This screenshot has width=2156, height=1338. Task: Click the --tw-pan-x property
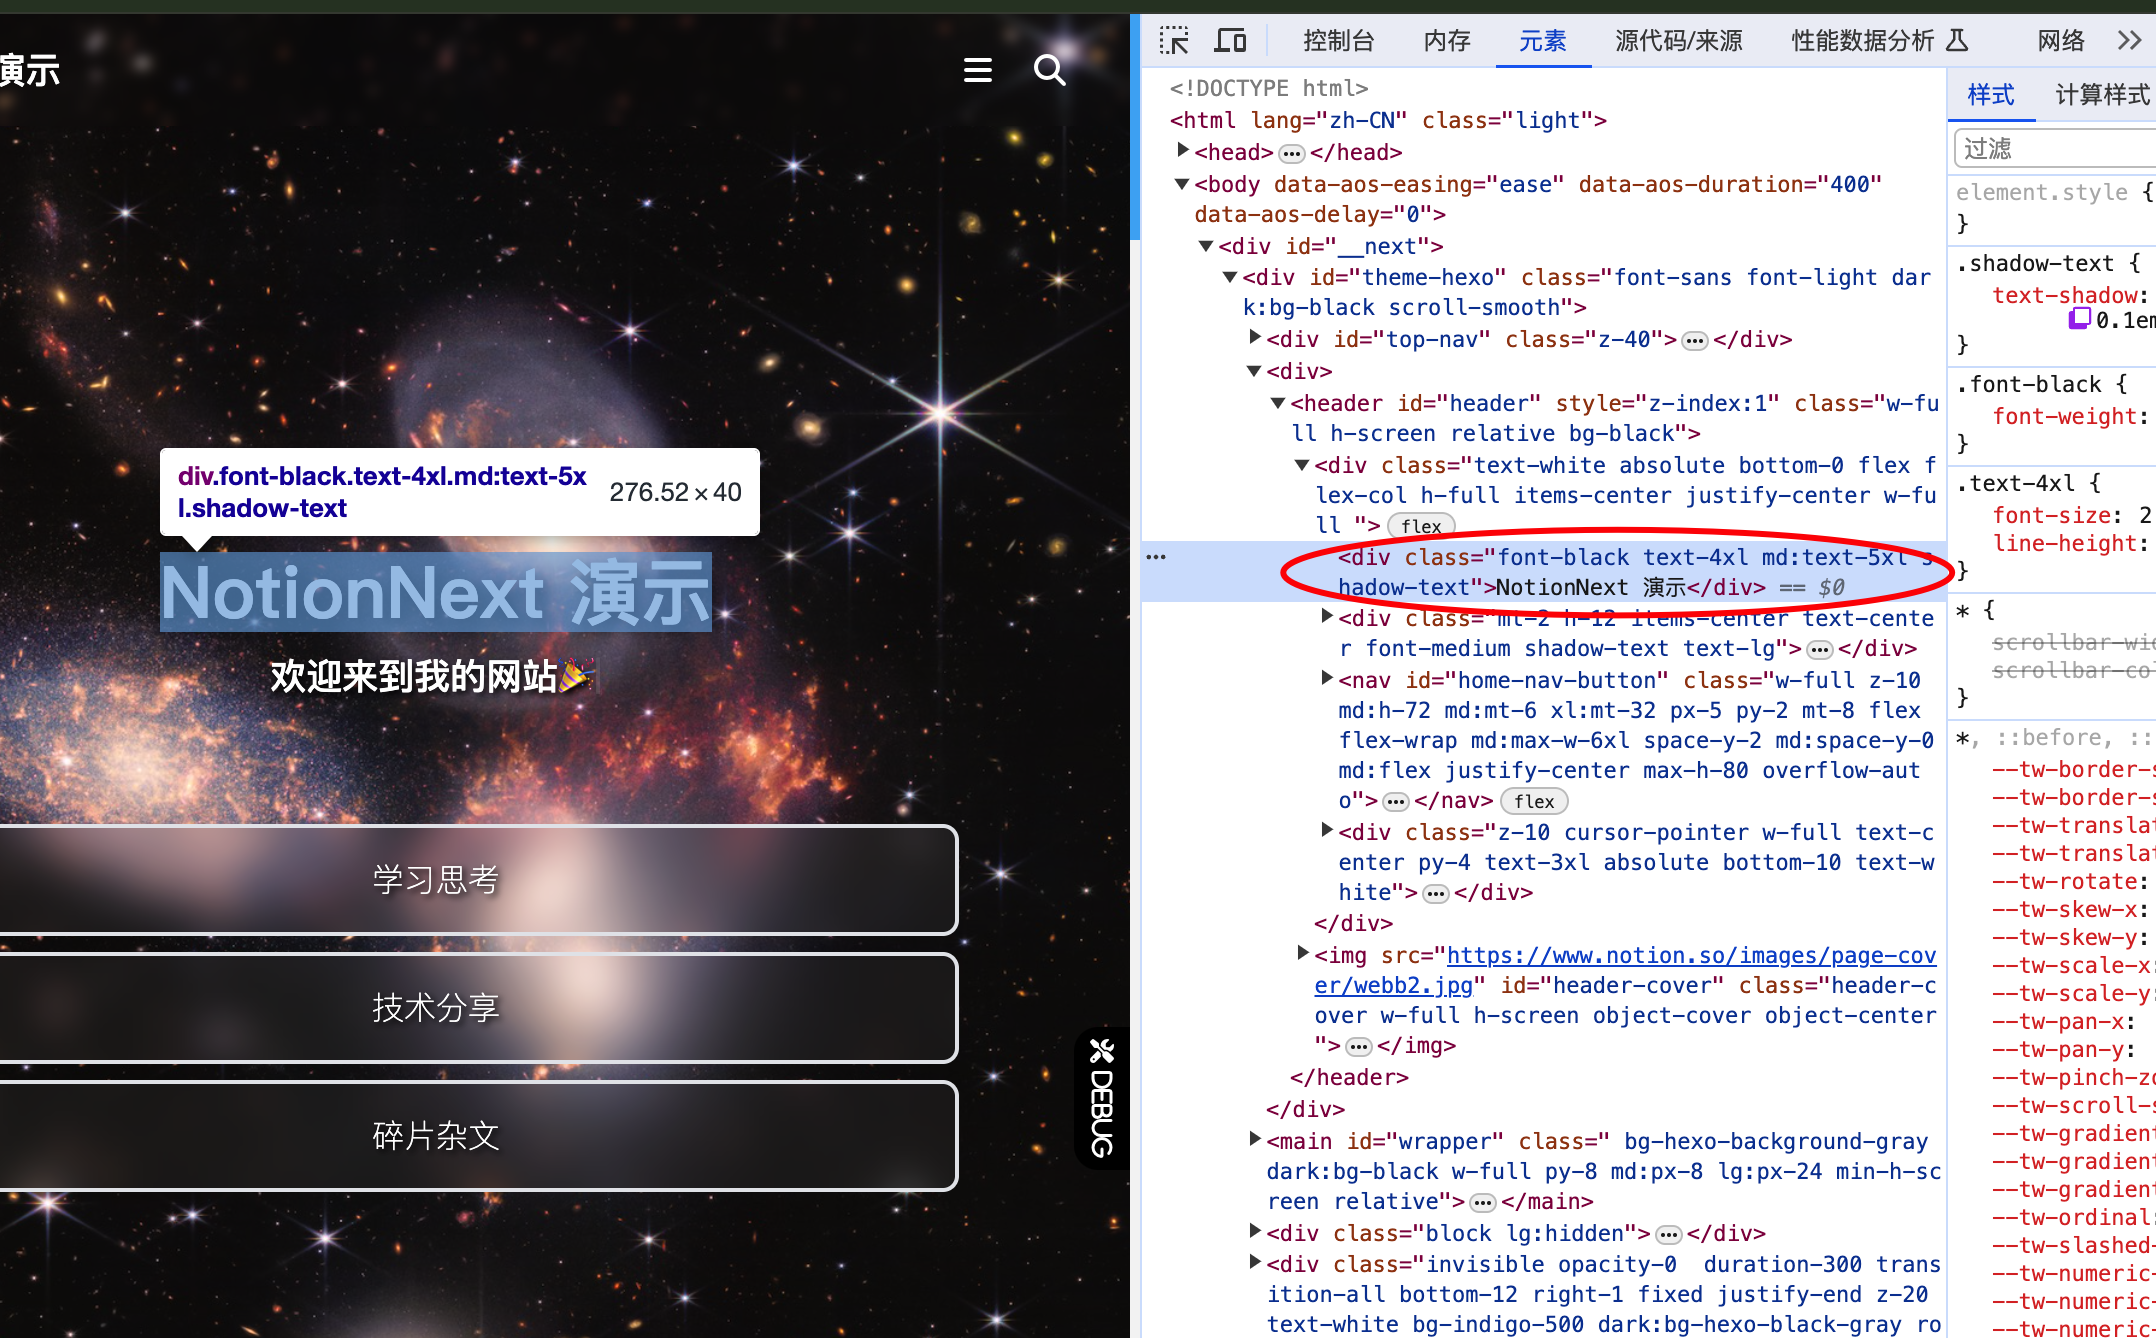pos(2058,1022)
